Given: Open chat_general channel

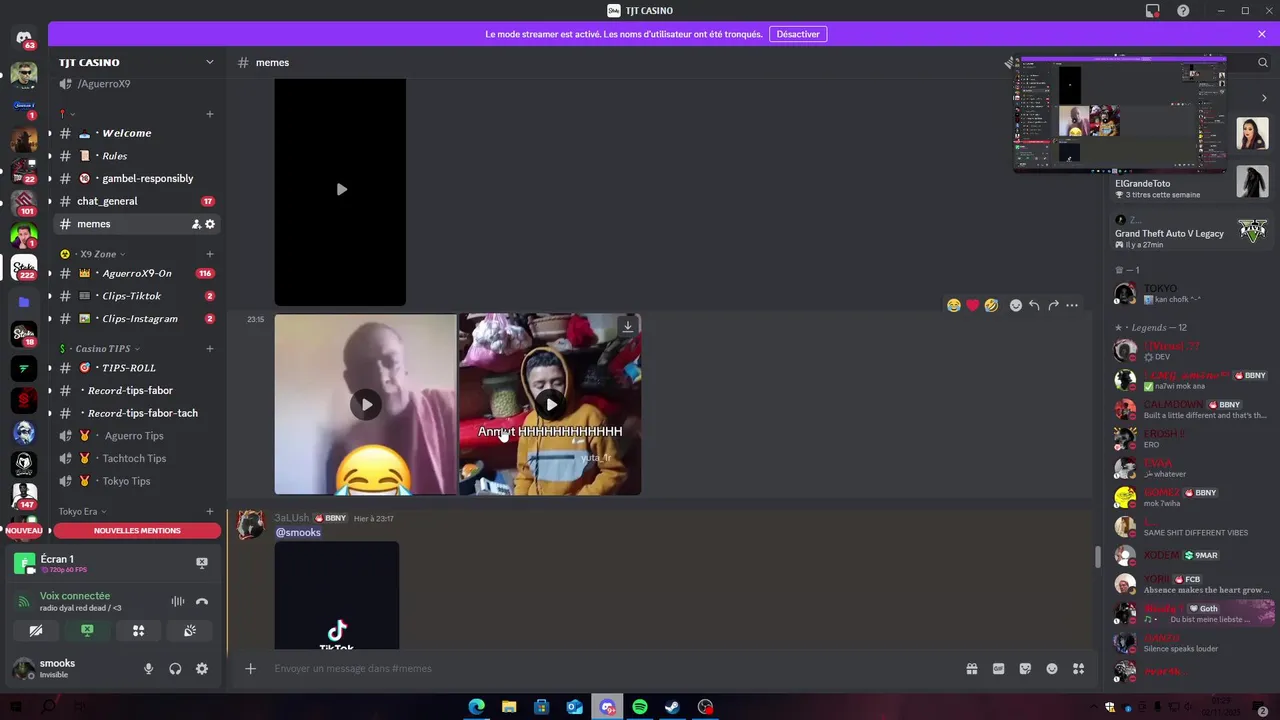Looking at the screenshot, I should pyautogui.click(x=137, y=201).
